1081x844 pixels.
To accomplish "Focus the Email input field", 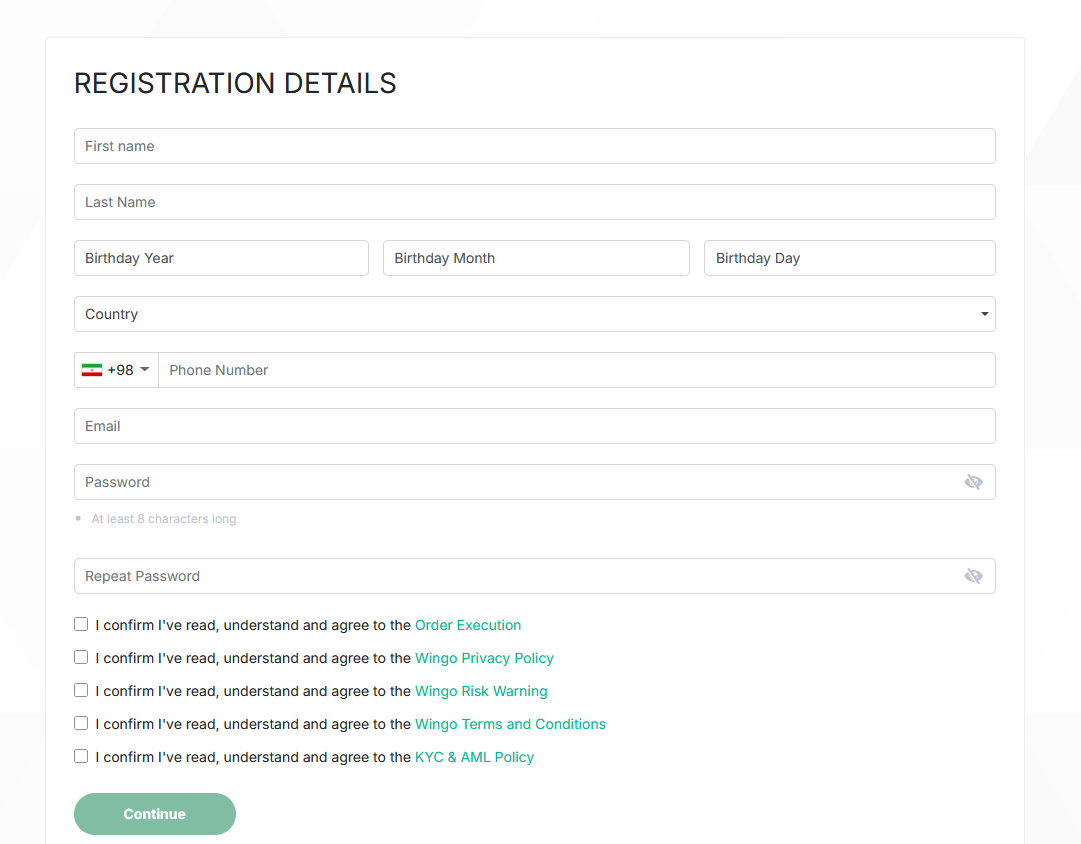I will pos(534,426).
